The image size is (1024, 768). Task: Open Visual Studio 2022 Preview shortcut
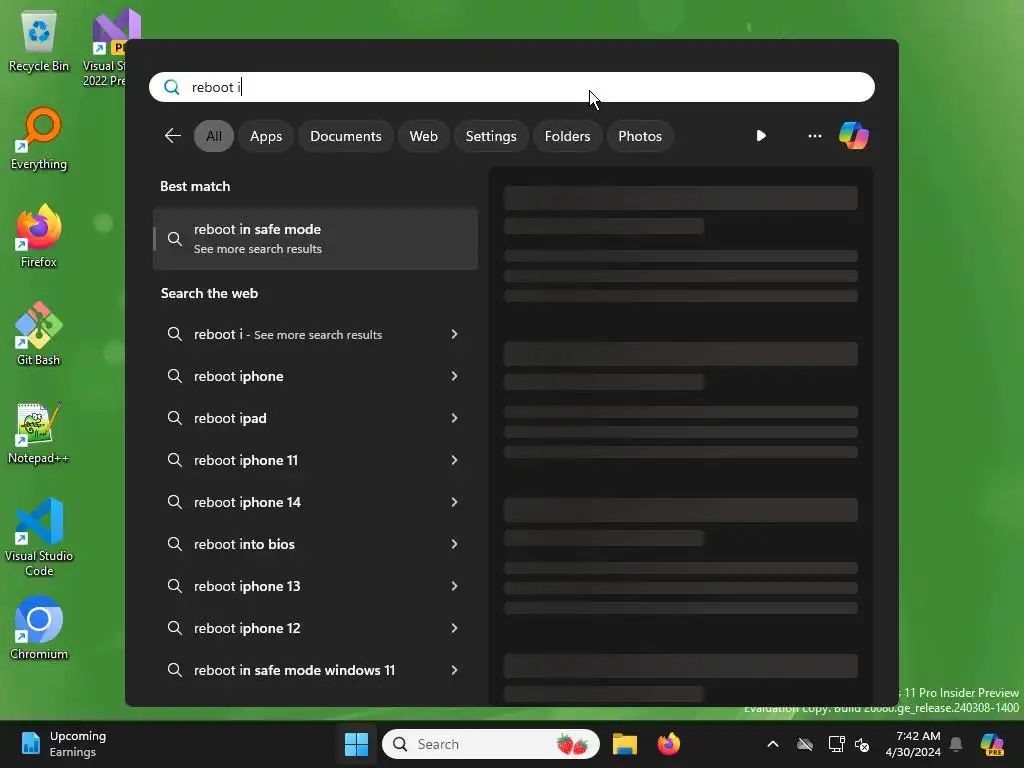click(x=104, y=48)
